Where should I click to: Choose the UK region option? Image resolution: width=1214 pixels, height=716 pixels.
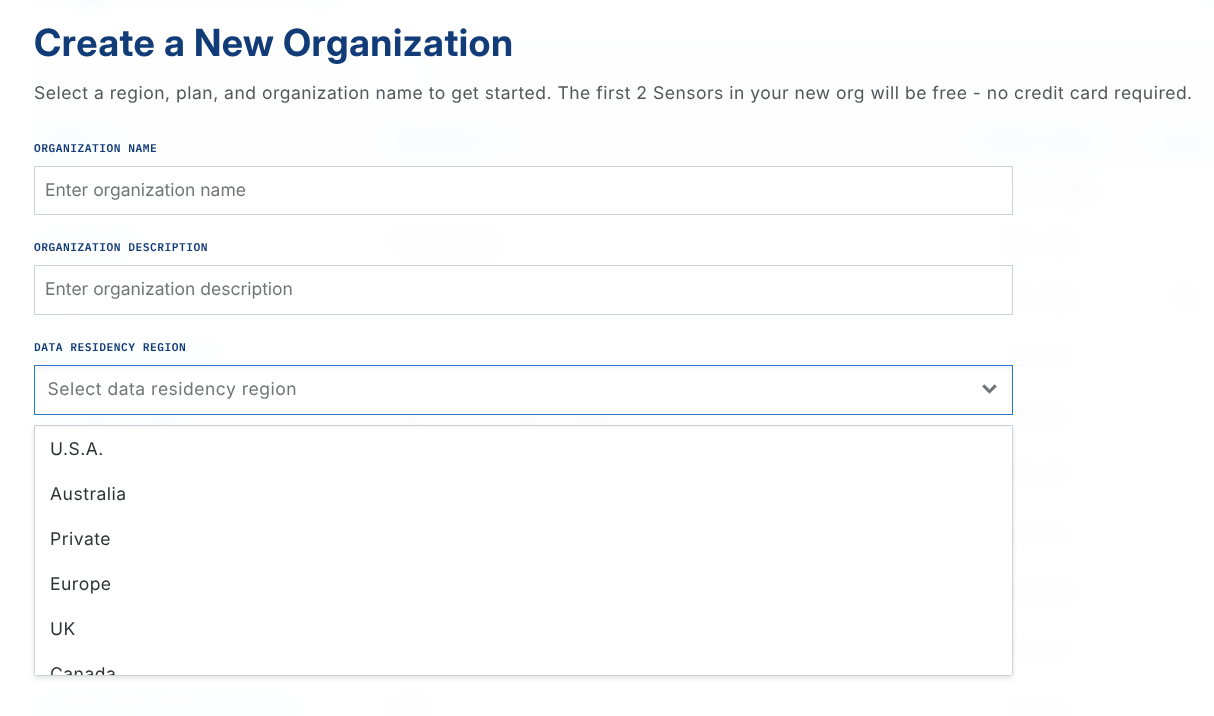click(x=63, y=629)
